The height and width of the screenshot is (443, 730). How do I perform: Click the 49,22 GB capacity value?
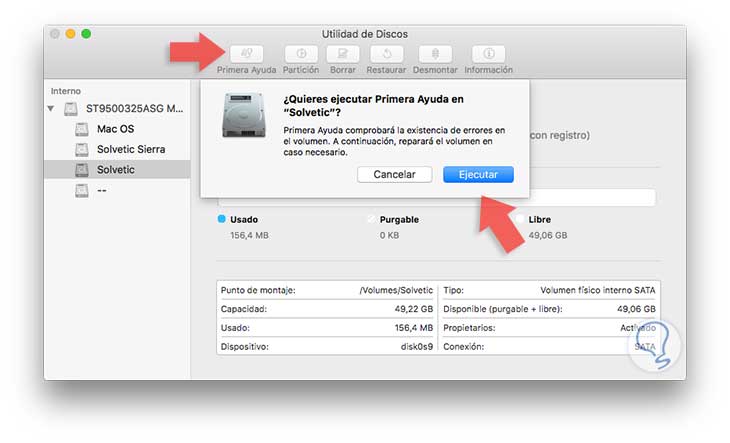[413, 309]
